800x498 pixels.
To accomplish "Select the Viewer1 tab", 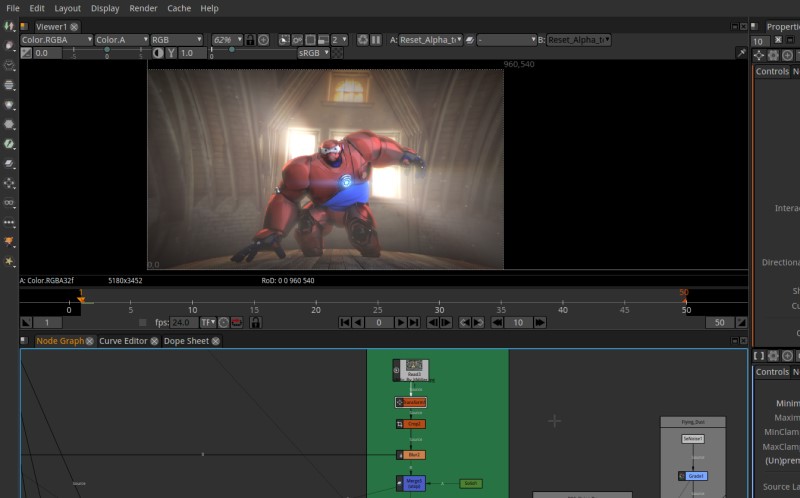I will click(x=52, y=27).
